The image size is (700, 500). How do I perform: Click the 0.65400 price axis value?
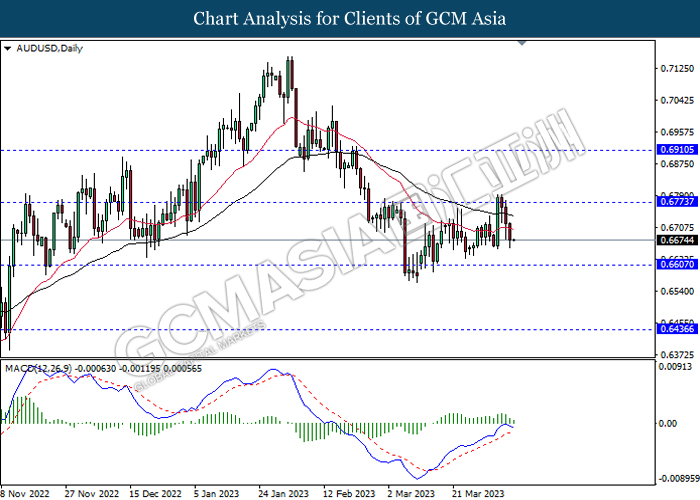(677, 291)
